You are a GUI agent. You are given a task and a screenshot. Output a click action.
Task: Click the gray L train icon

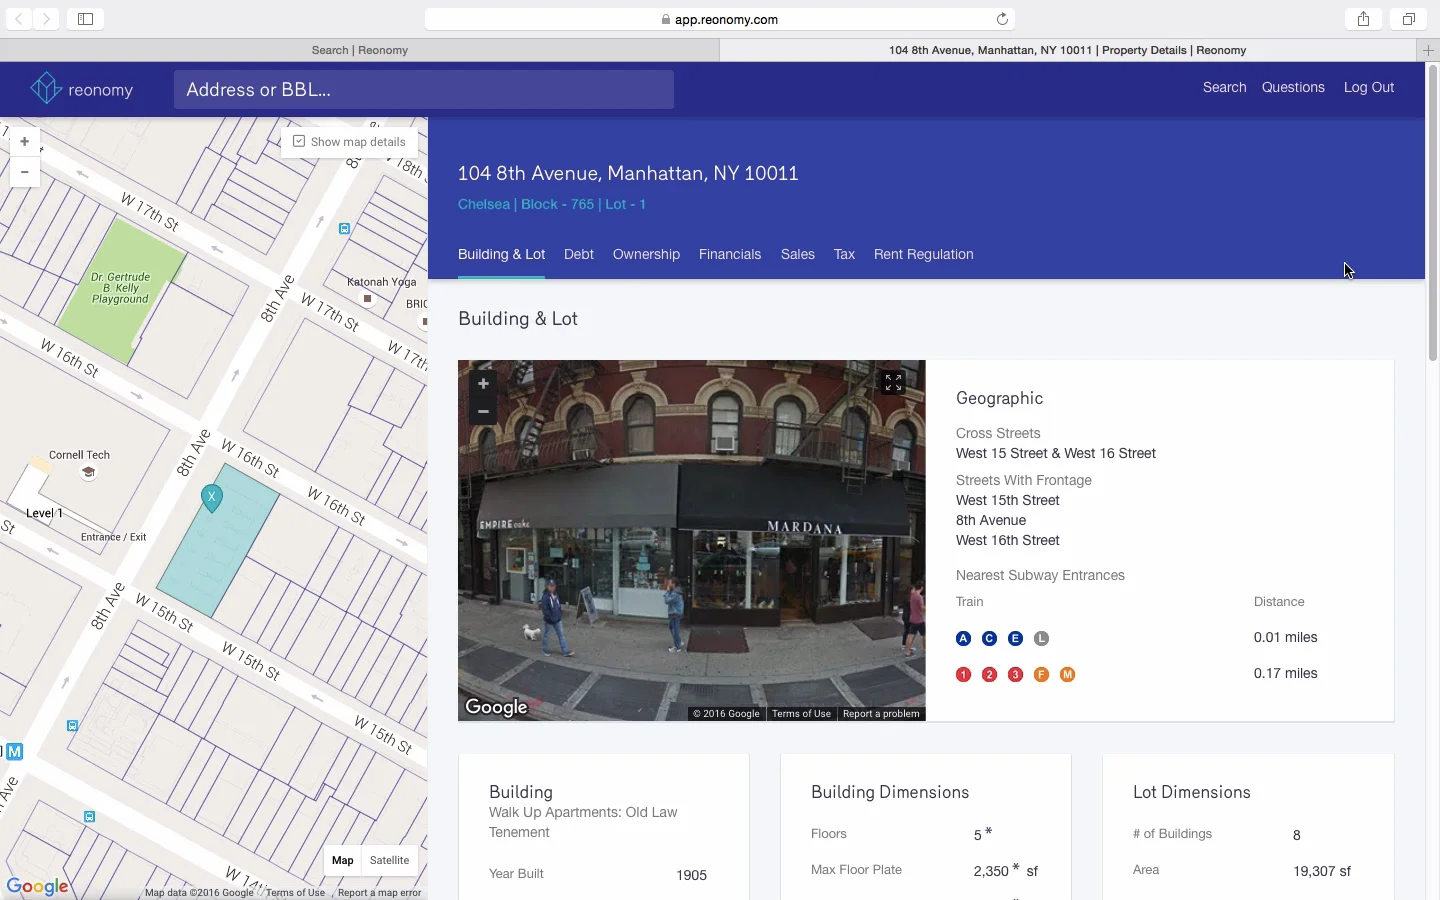pyautogui.click(x=1041, y=639)
